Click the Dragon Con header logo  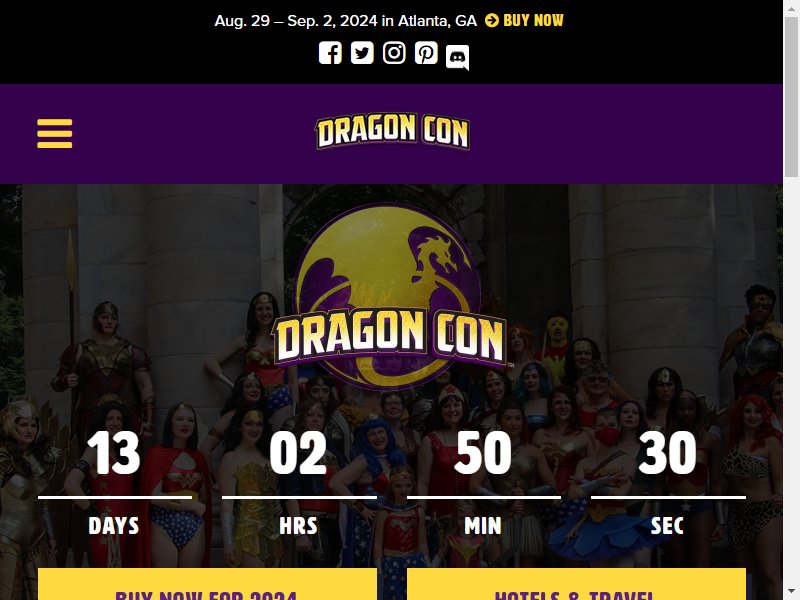(392, 132)
